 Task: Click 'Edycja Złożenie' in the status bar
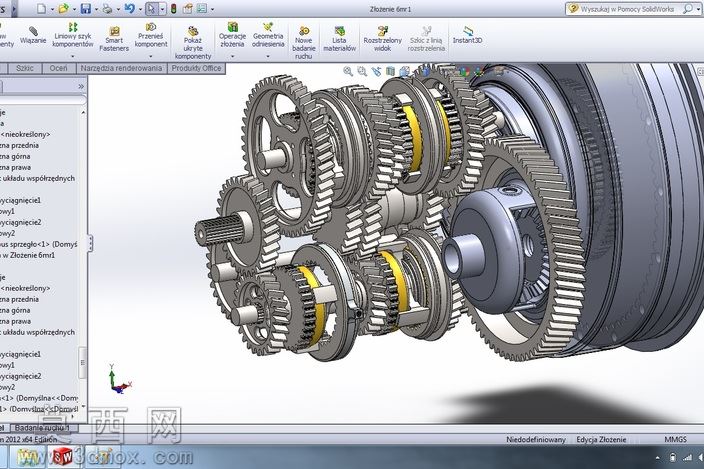pyautogui.click(x=601, y=439)
